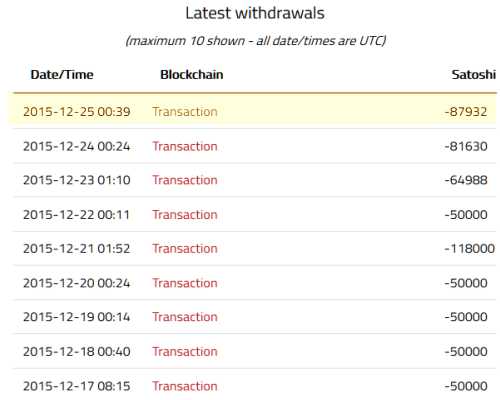Click the Date/Time column header
This screenshot has height=400, width=500.
click(x=62, y=75)
